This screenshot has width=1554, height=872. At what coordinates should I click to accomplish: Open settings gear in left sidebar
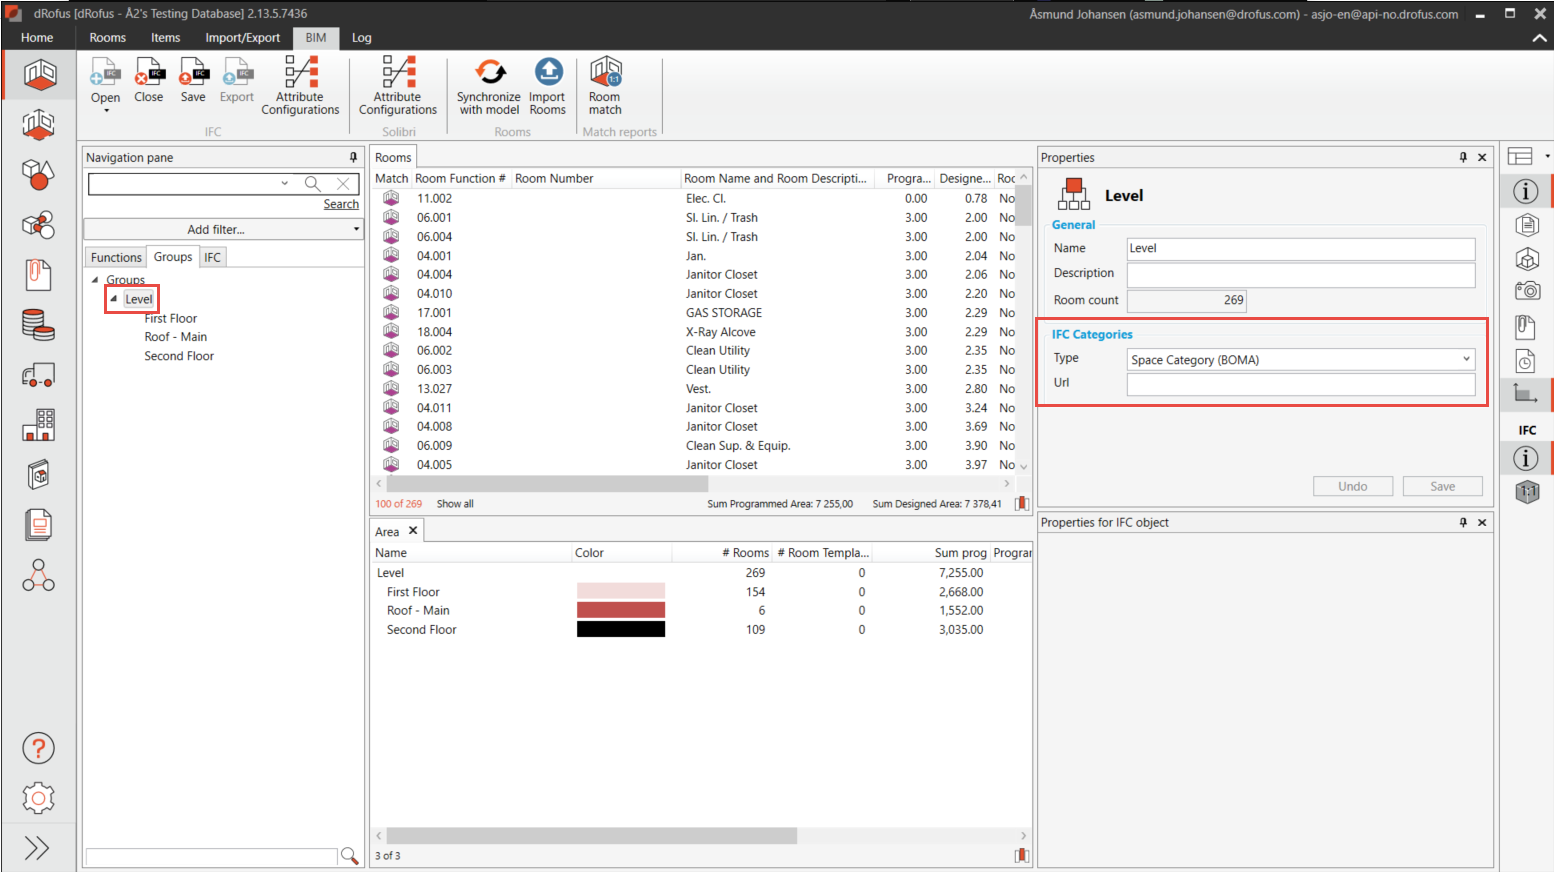[x=38, y=798]
